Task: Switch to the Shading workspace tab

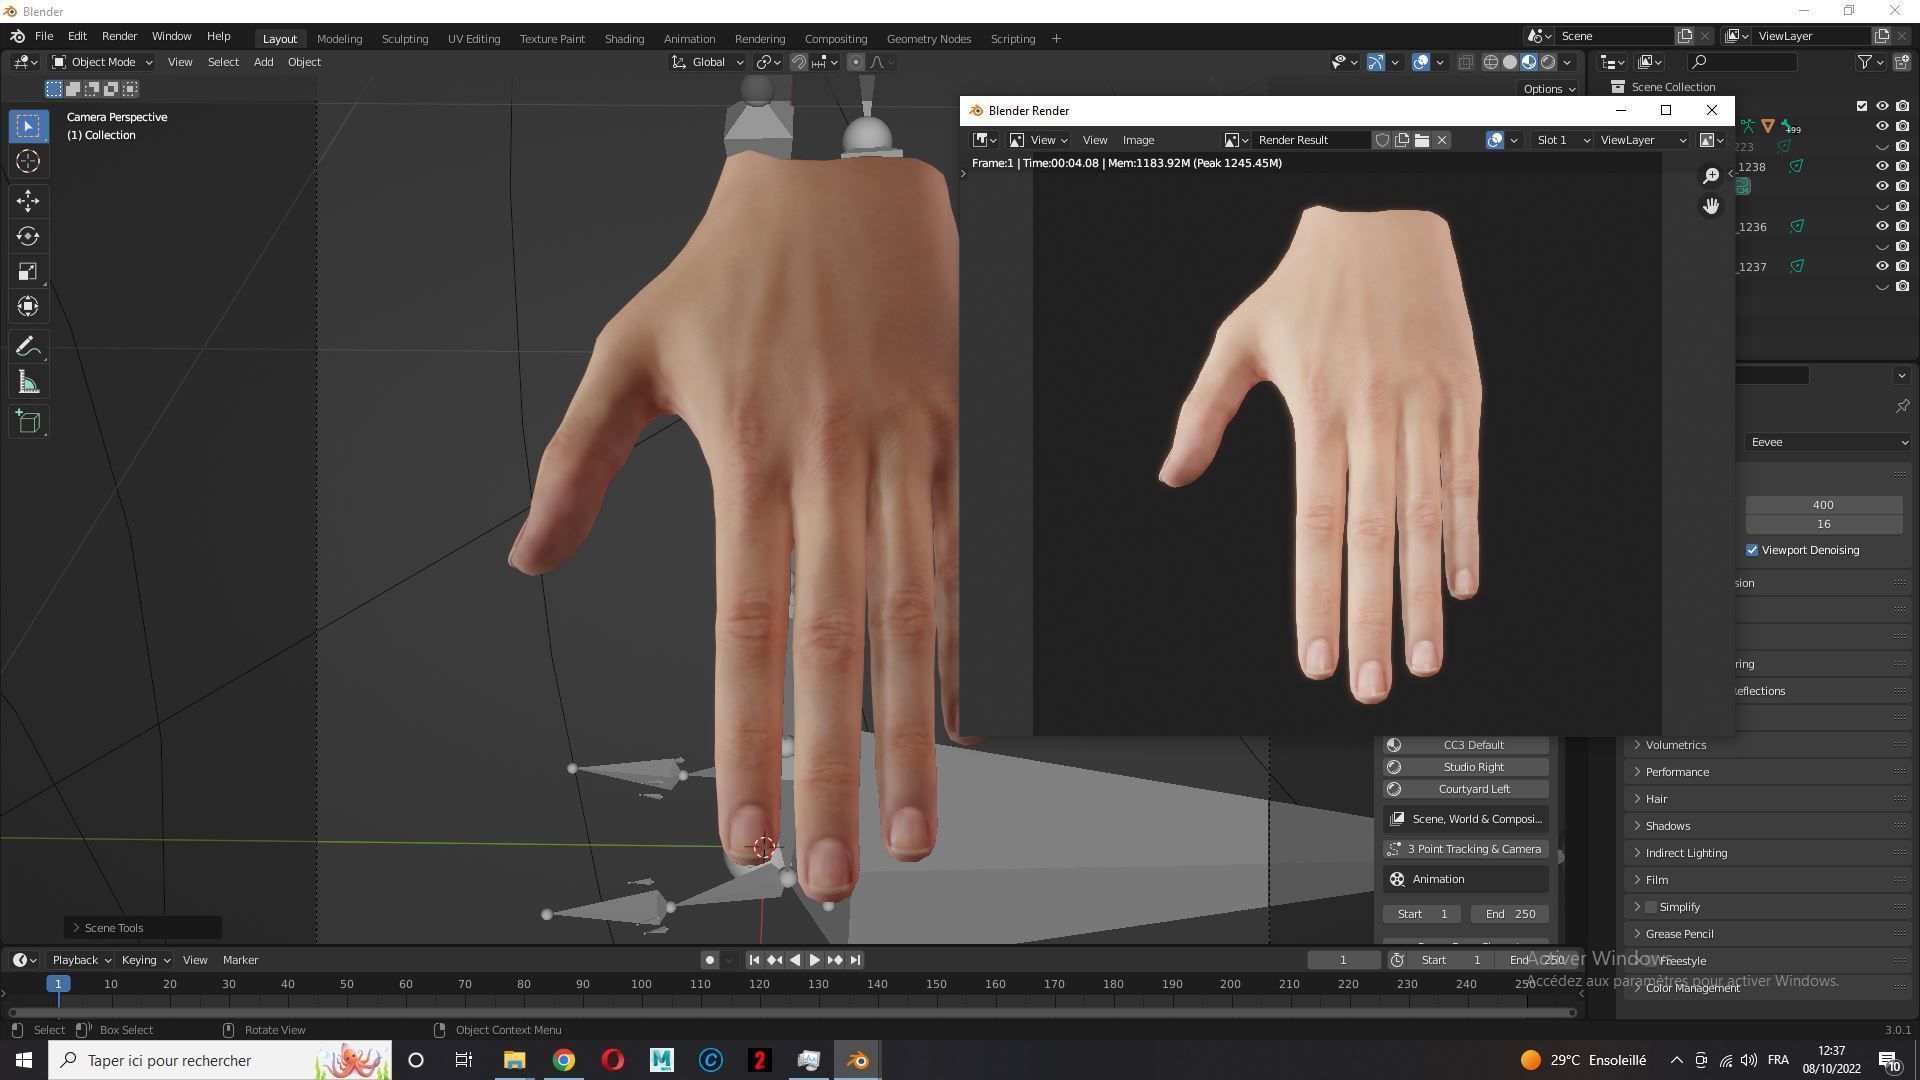Action: [x=624, y=38]
